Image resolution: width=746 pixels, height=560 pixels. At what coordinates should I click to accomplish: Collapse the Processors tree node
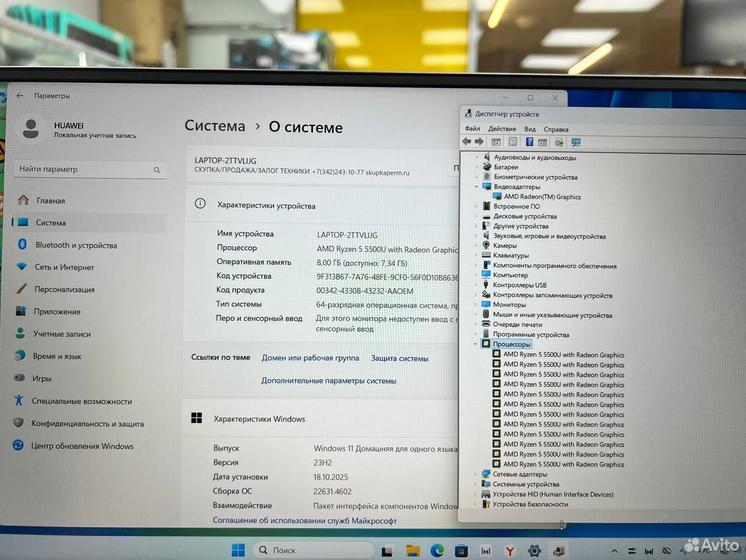[476, 344]
